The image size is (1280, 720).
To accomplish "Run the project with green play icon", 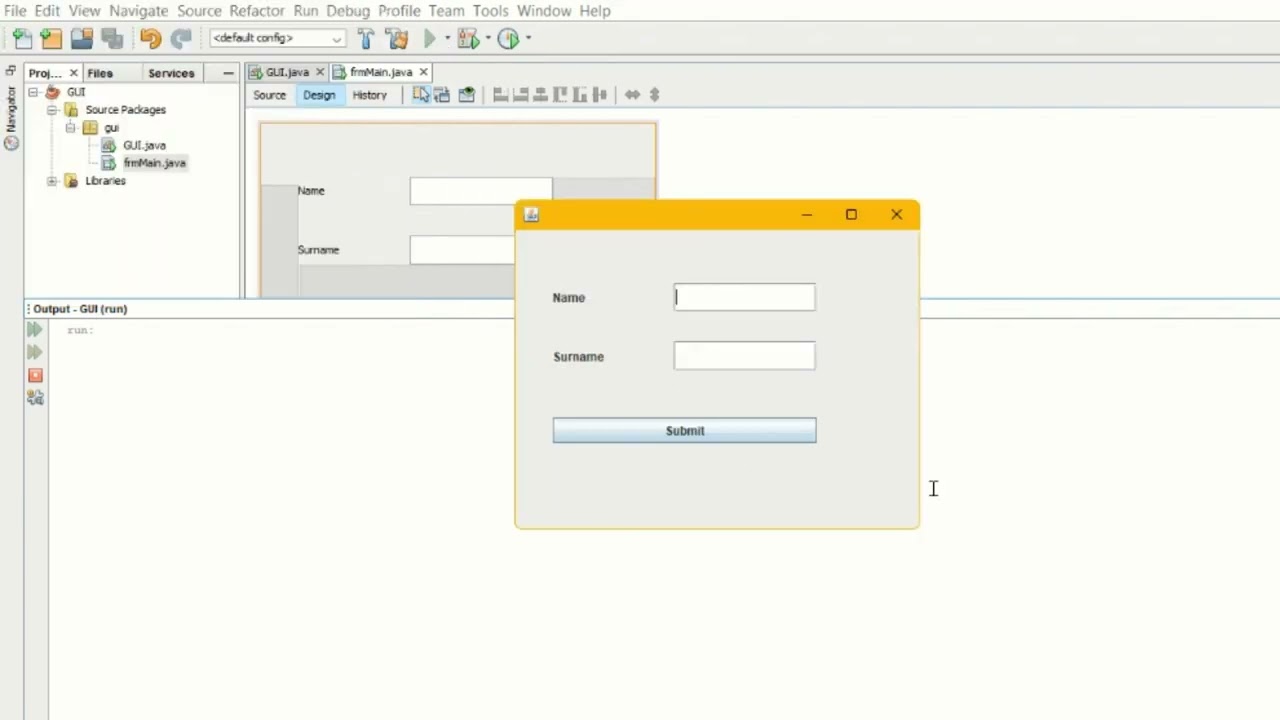I will pyautogui.click(x=430, y=39).
